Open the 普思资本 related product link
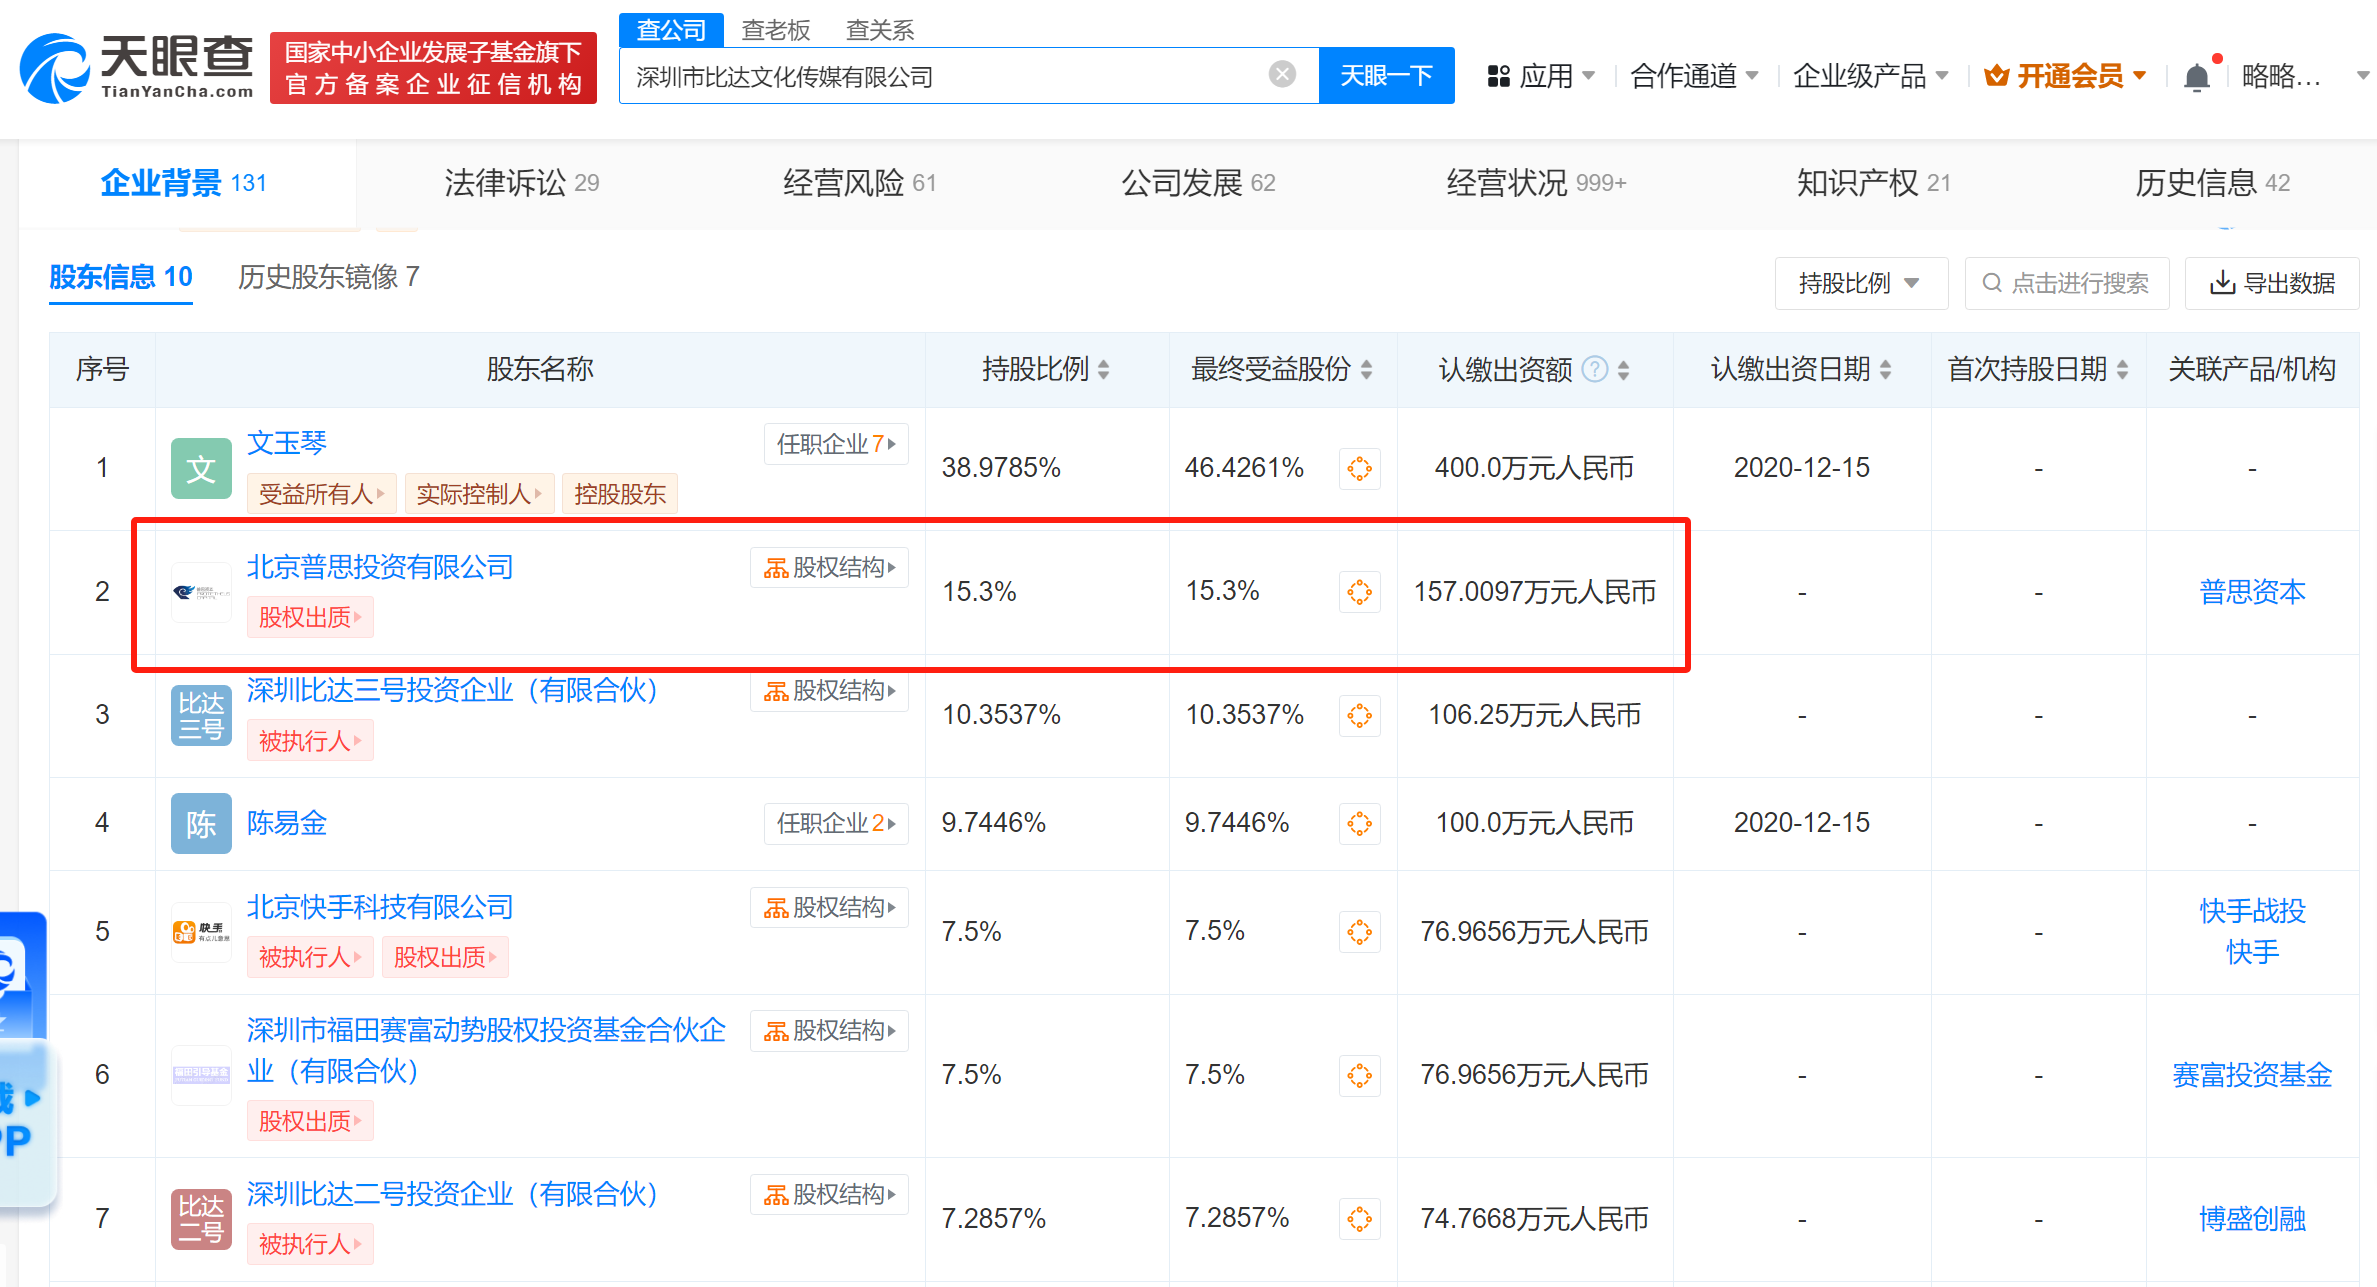This screenshot has height=1287, width=2377. tap(2252, 592)
